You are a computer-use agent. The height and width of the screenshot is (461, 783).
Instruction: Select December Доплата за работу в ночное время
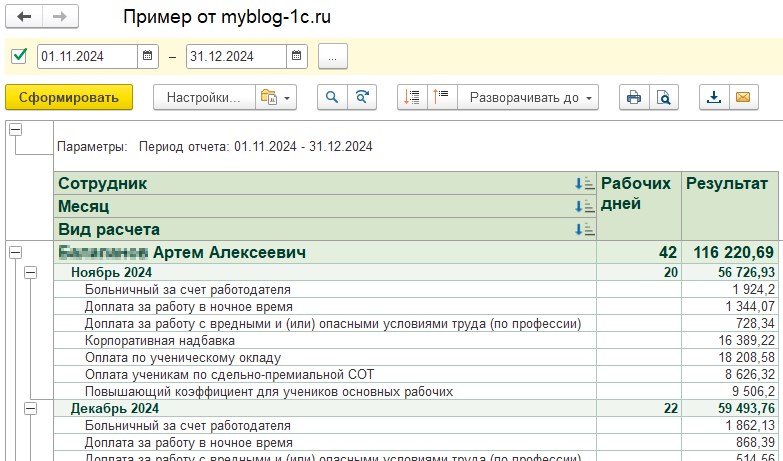(x=325, y=443)
